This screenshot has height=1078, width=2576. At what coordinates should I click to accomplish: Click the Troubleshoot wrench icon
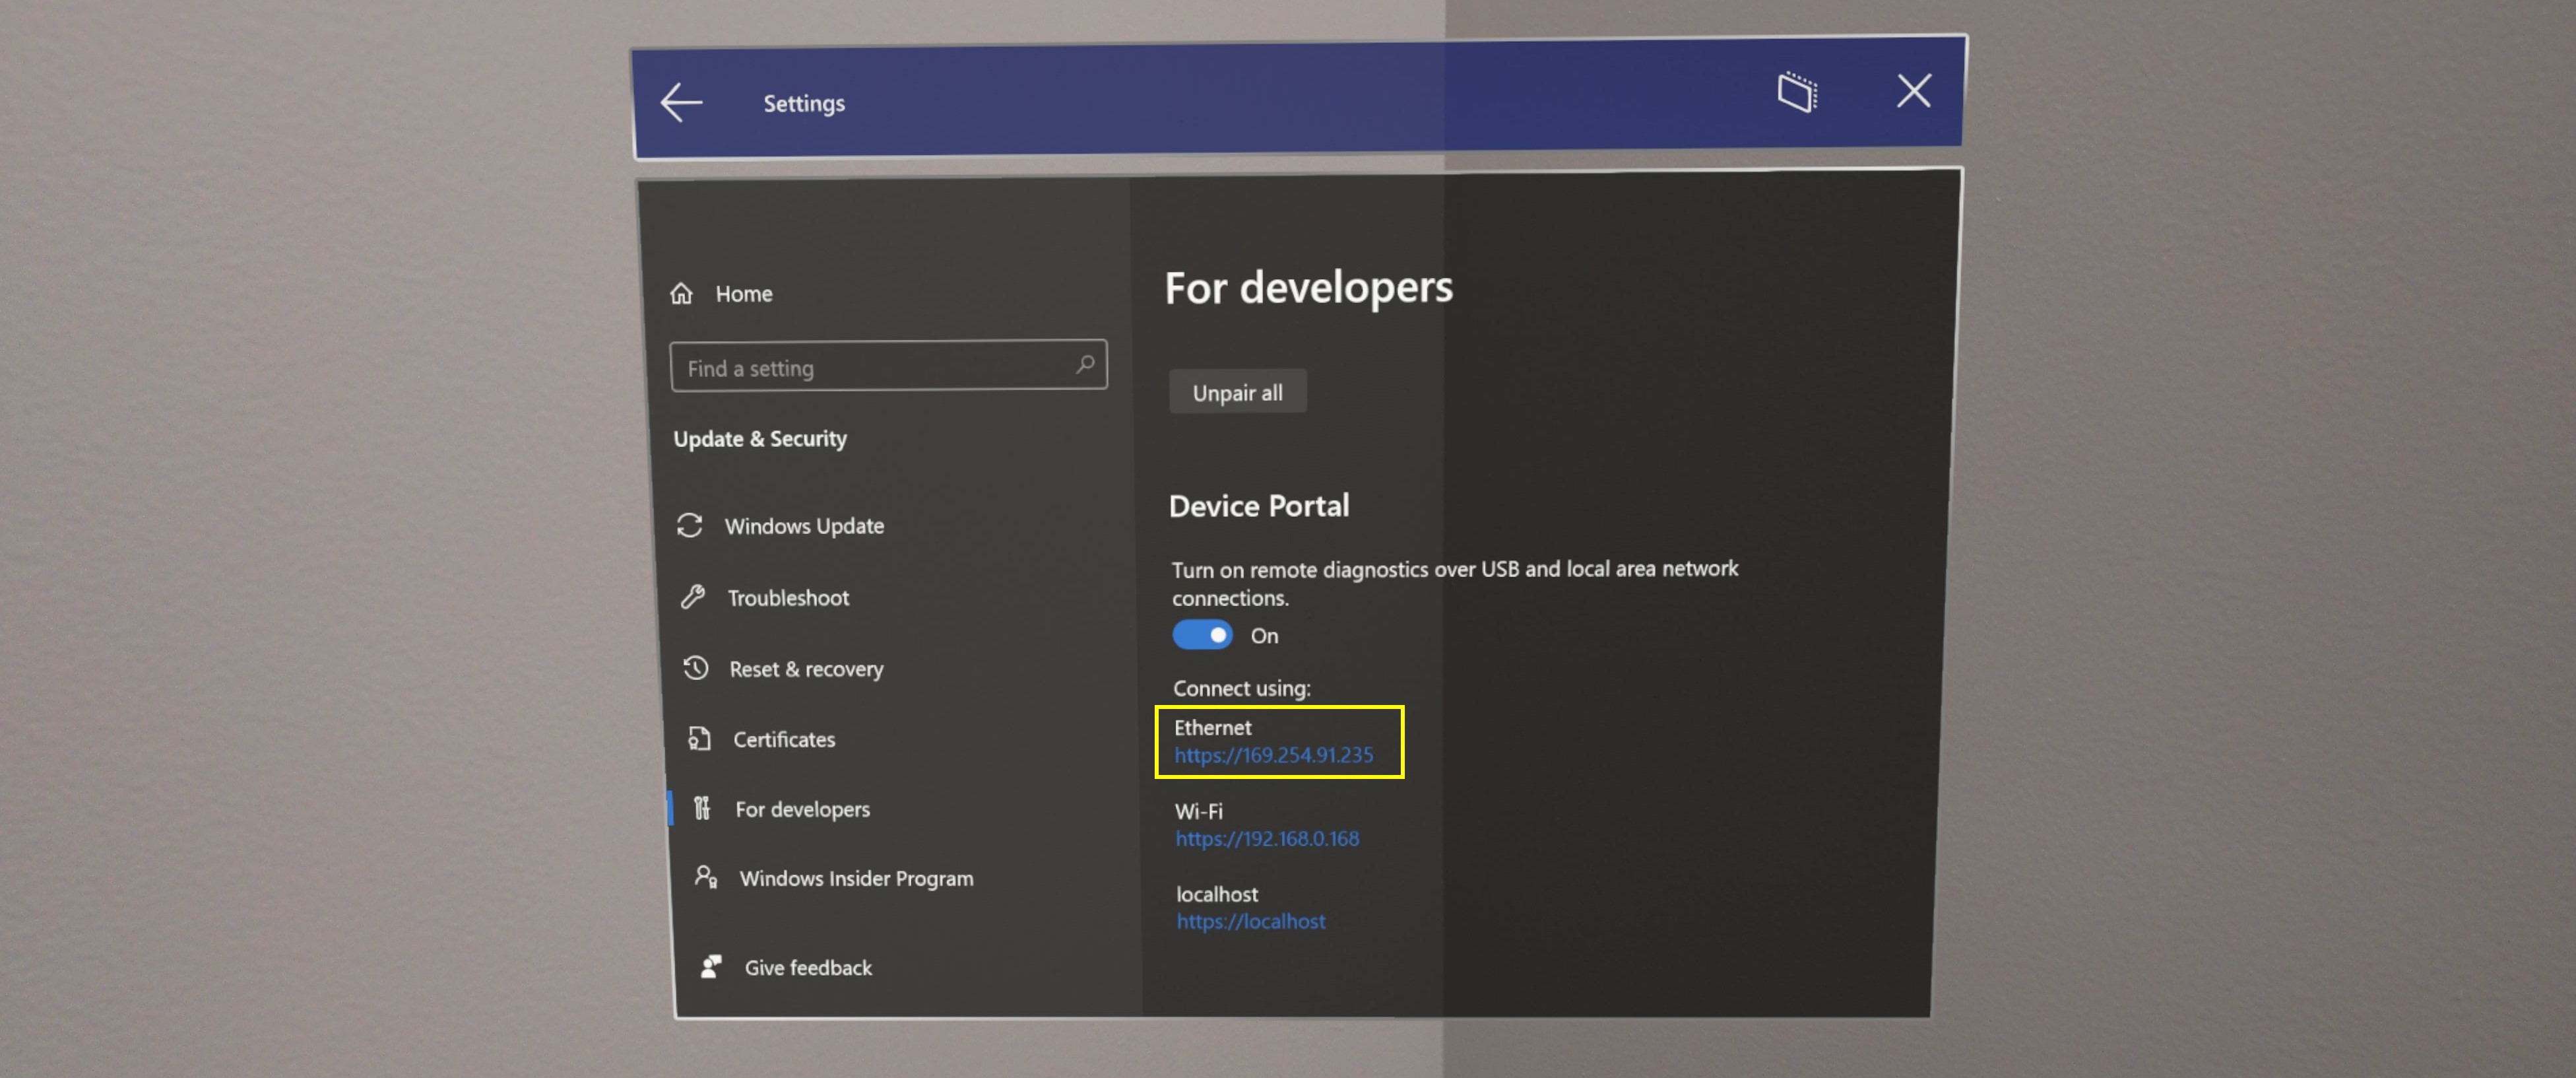click(695, 597)
